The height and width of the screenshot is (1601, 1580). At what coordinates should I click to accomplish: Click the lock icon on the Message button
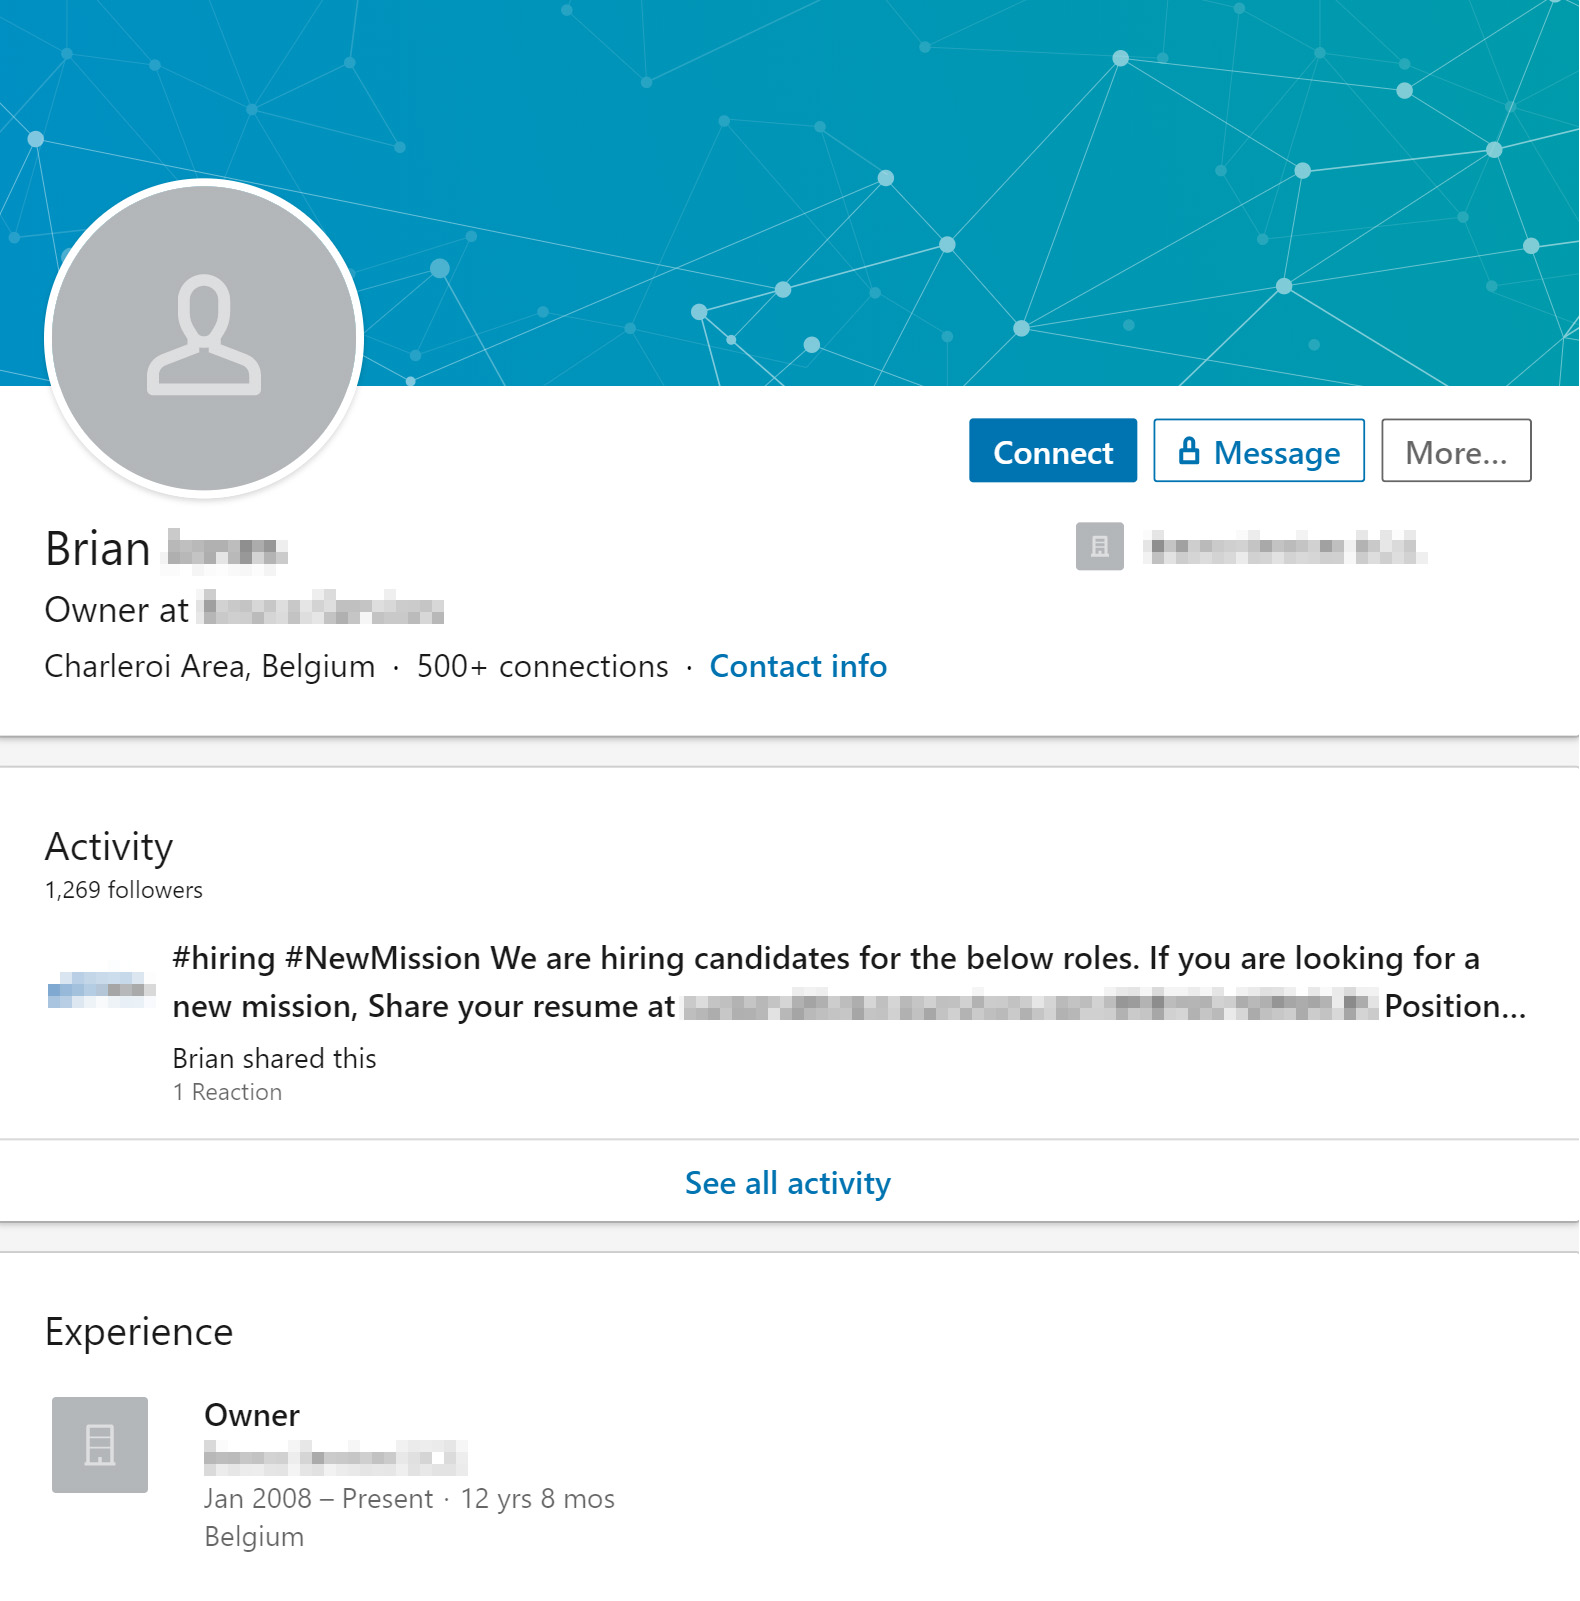tap(1188, 450)
